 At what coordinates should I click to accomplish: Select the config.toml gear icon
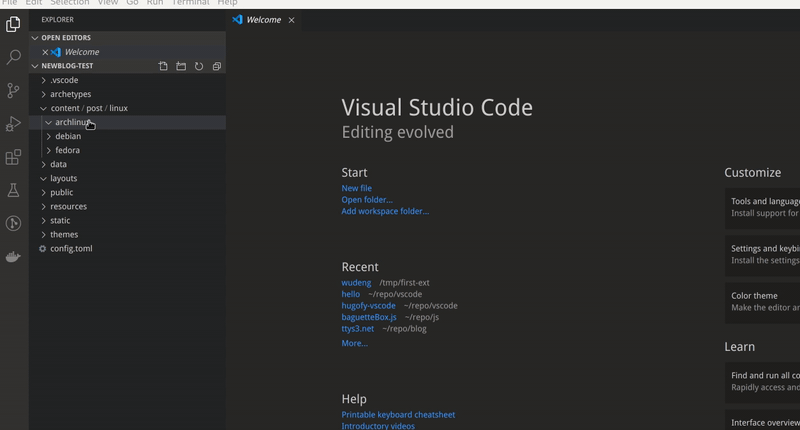click(x=42, y=248)
